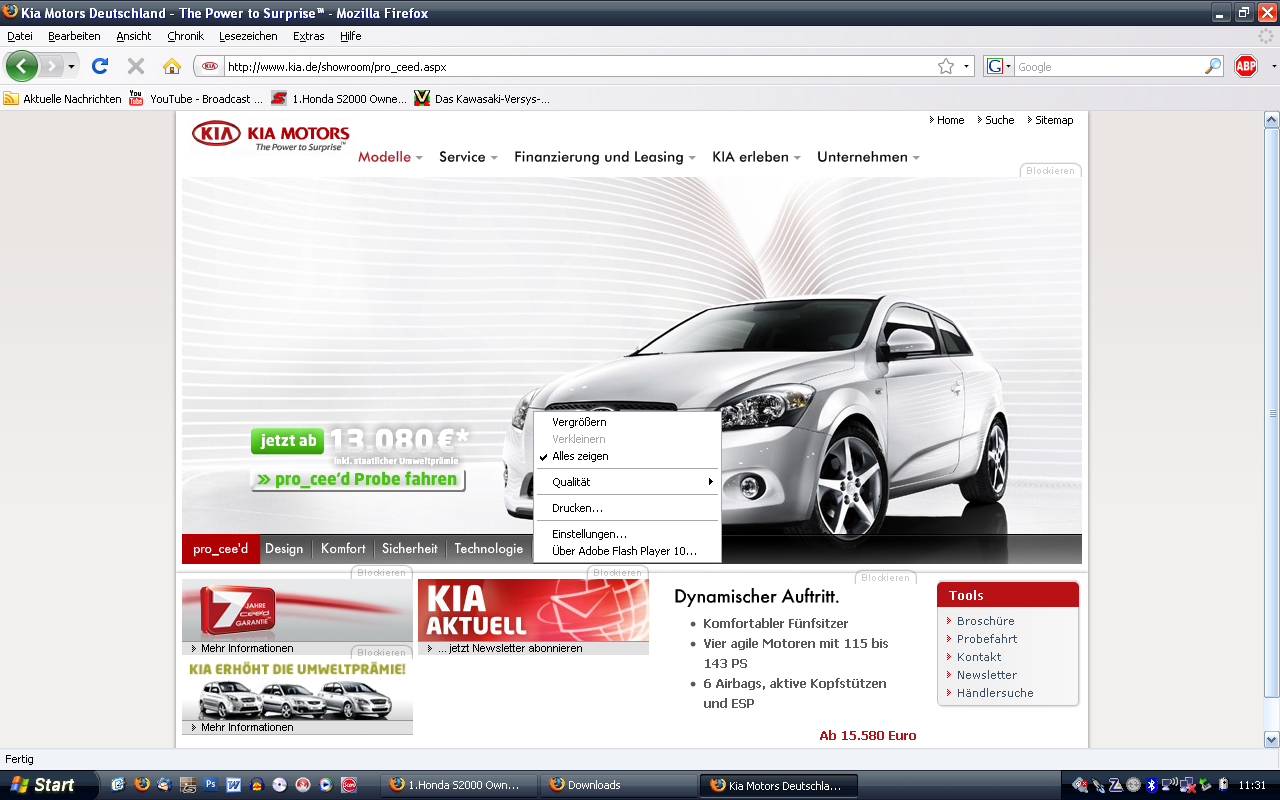Launch Photoshop from the quick launch bar
Screen dimensions: 1280x800
pyautogui.click(x=210, y=785)
